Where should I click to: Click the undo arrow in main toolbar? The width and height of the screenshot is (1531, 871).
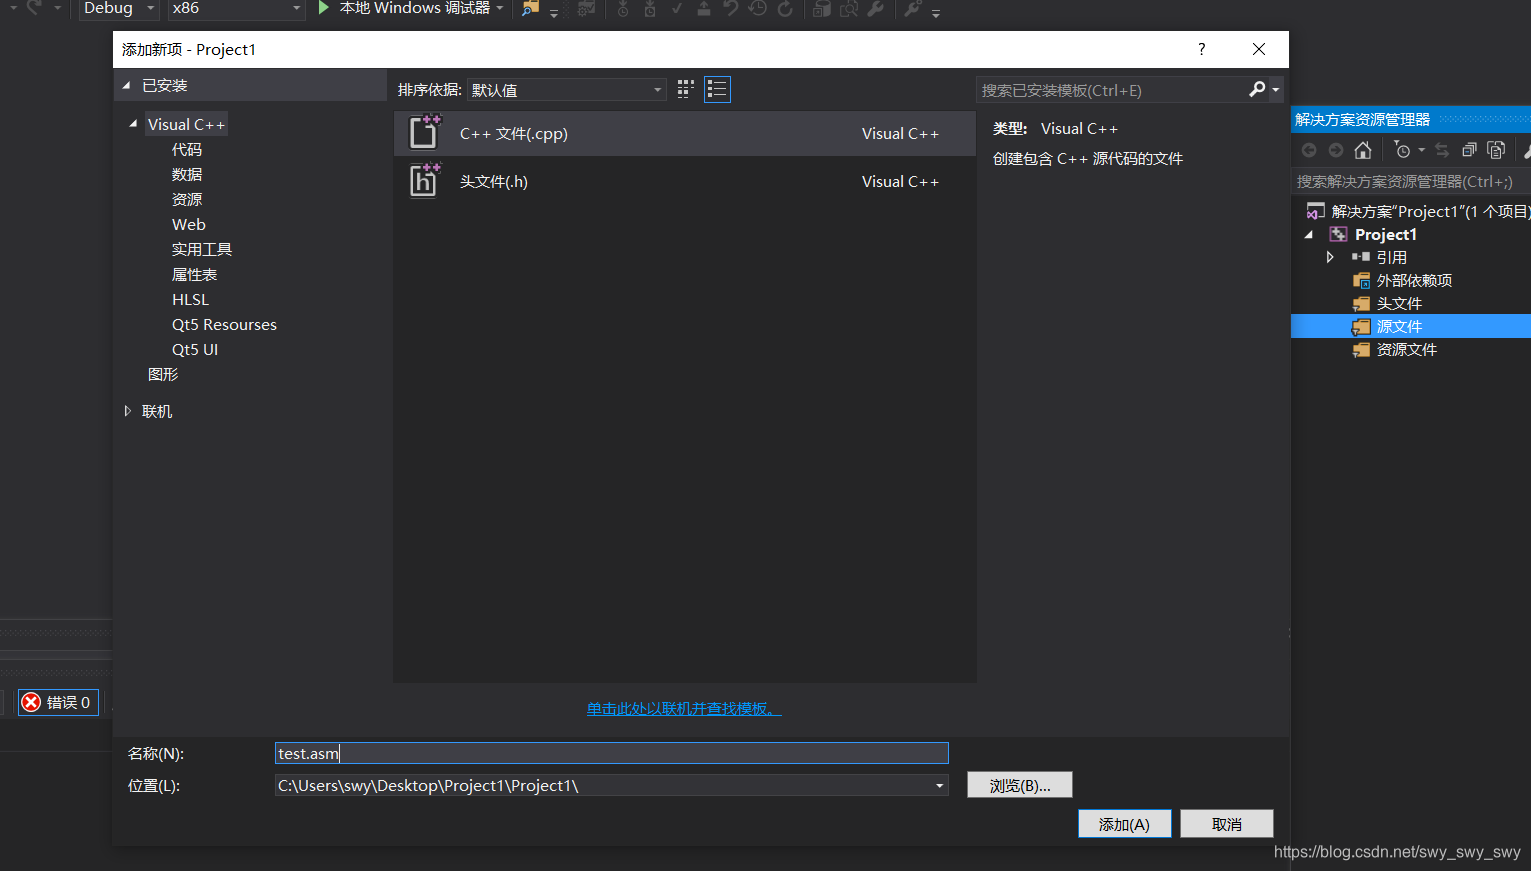tap(731, 9)
